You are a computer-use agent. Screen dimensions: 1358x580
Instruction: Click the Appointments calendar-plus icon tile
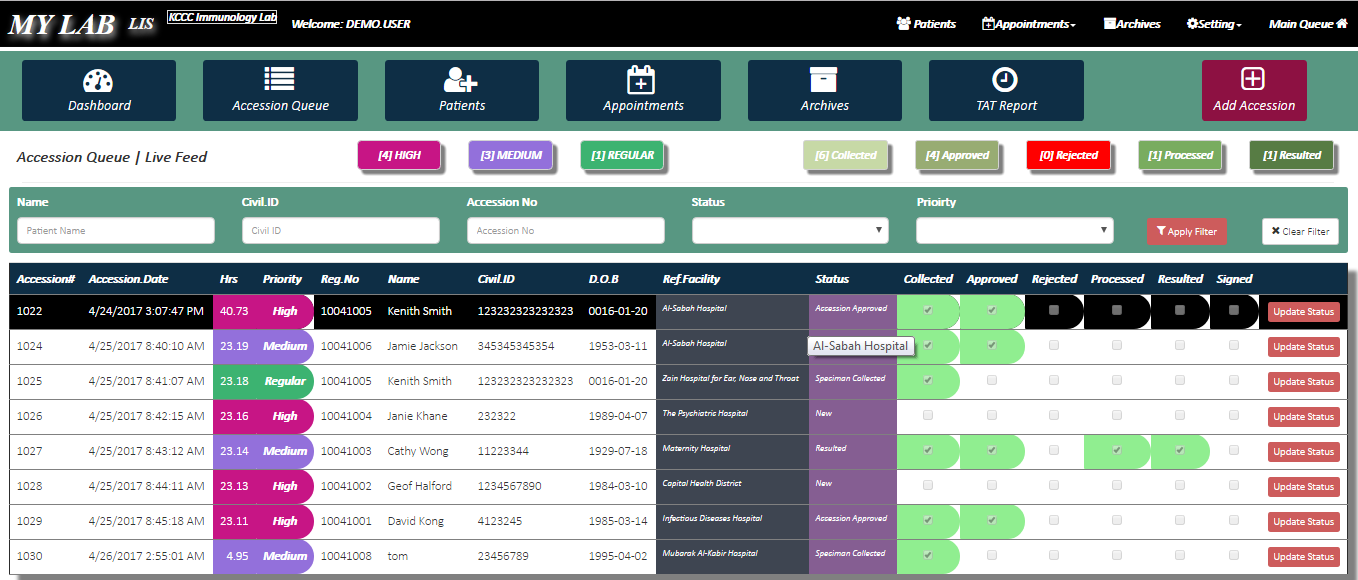(x=642, y=80)
